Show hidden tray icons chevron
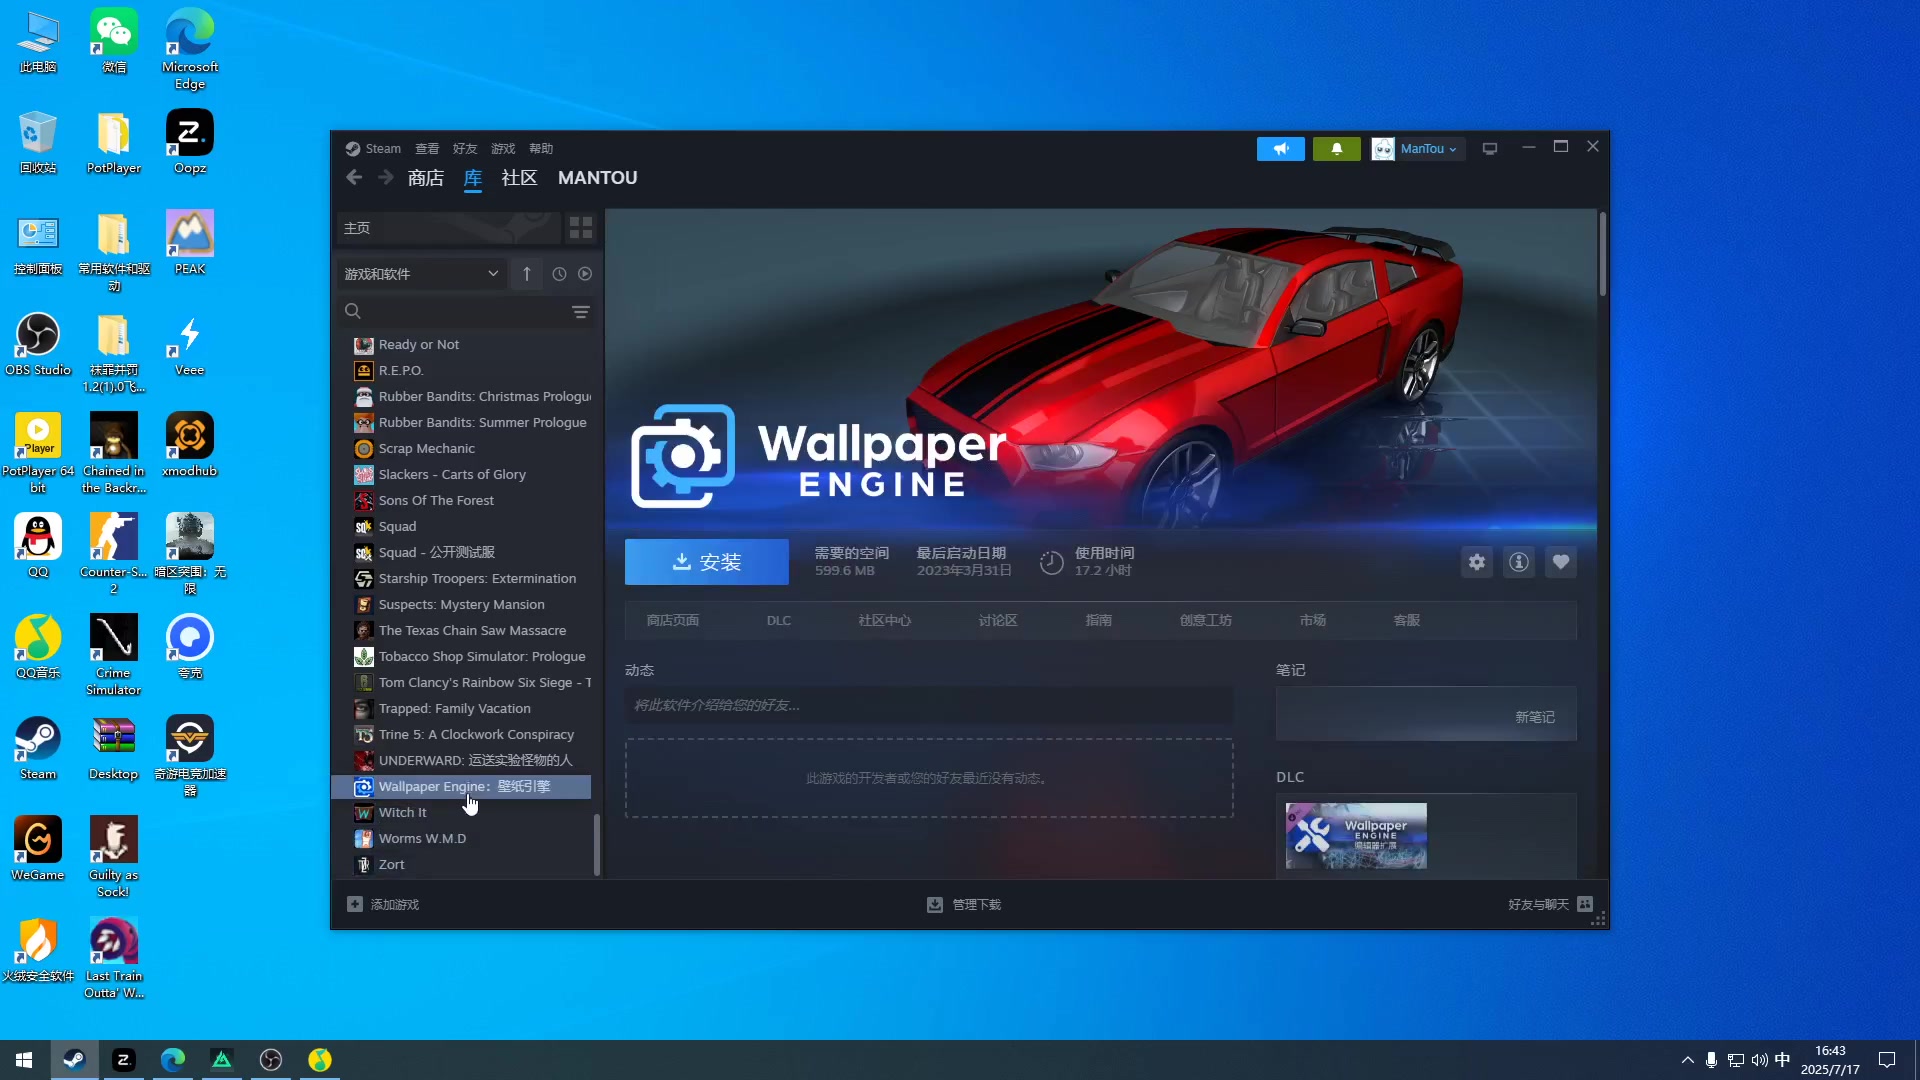This screenshot has width=1920, height=1080. point(1687,1060)
